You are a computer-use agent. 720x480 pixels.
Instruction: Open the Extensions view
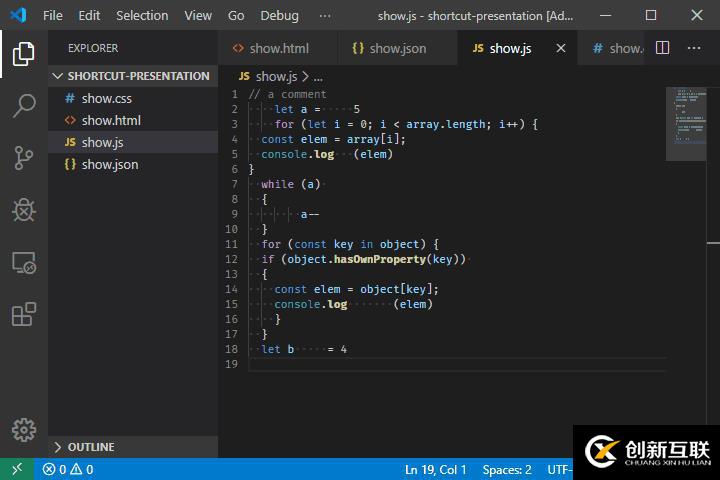tap(23, 315)
